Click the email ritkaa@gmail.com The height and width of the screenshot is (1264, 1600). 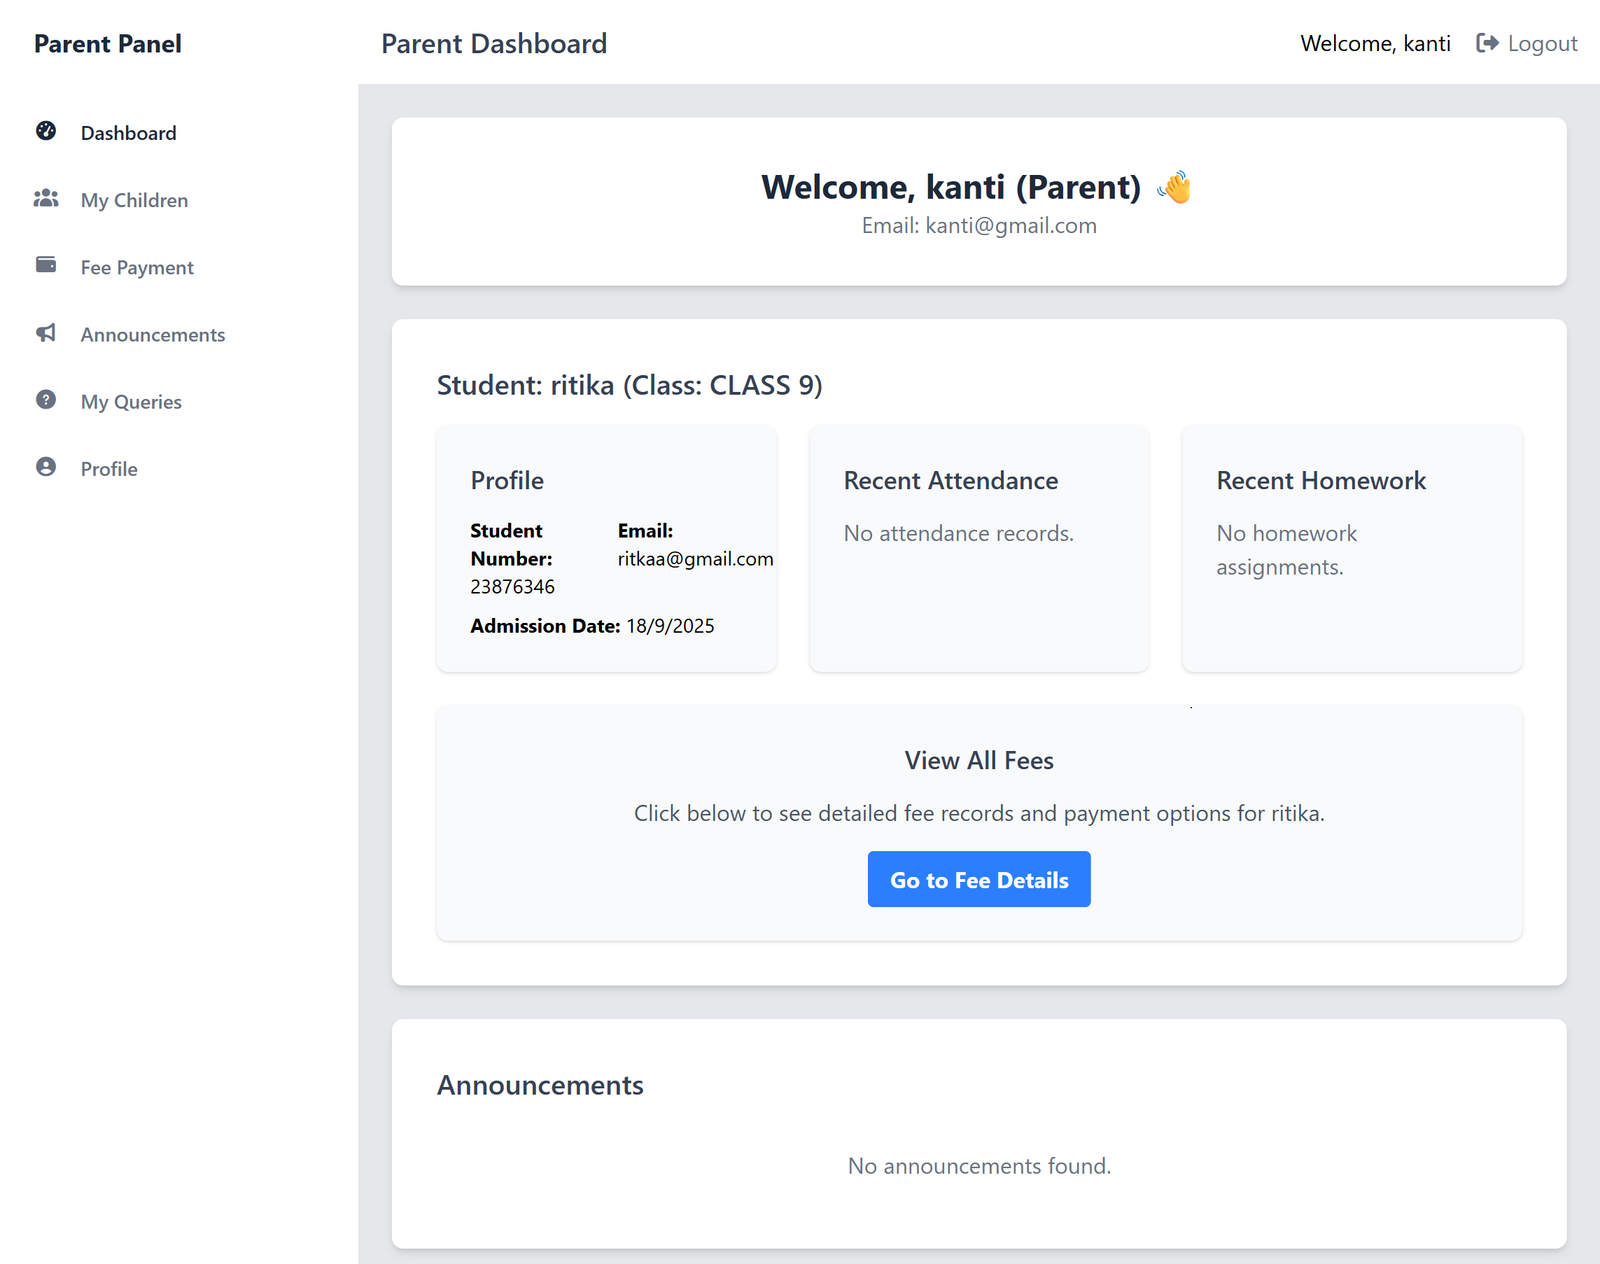694,559
